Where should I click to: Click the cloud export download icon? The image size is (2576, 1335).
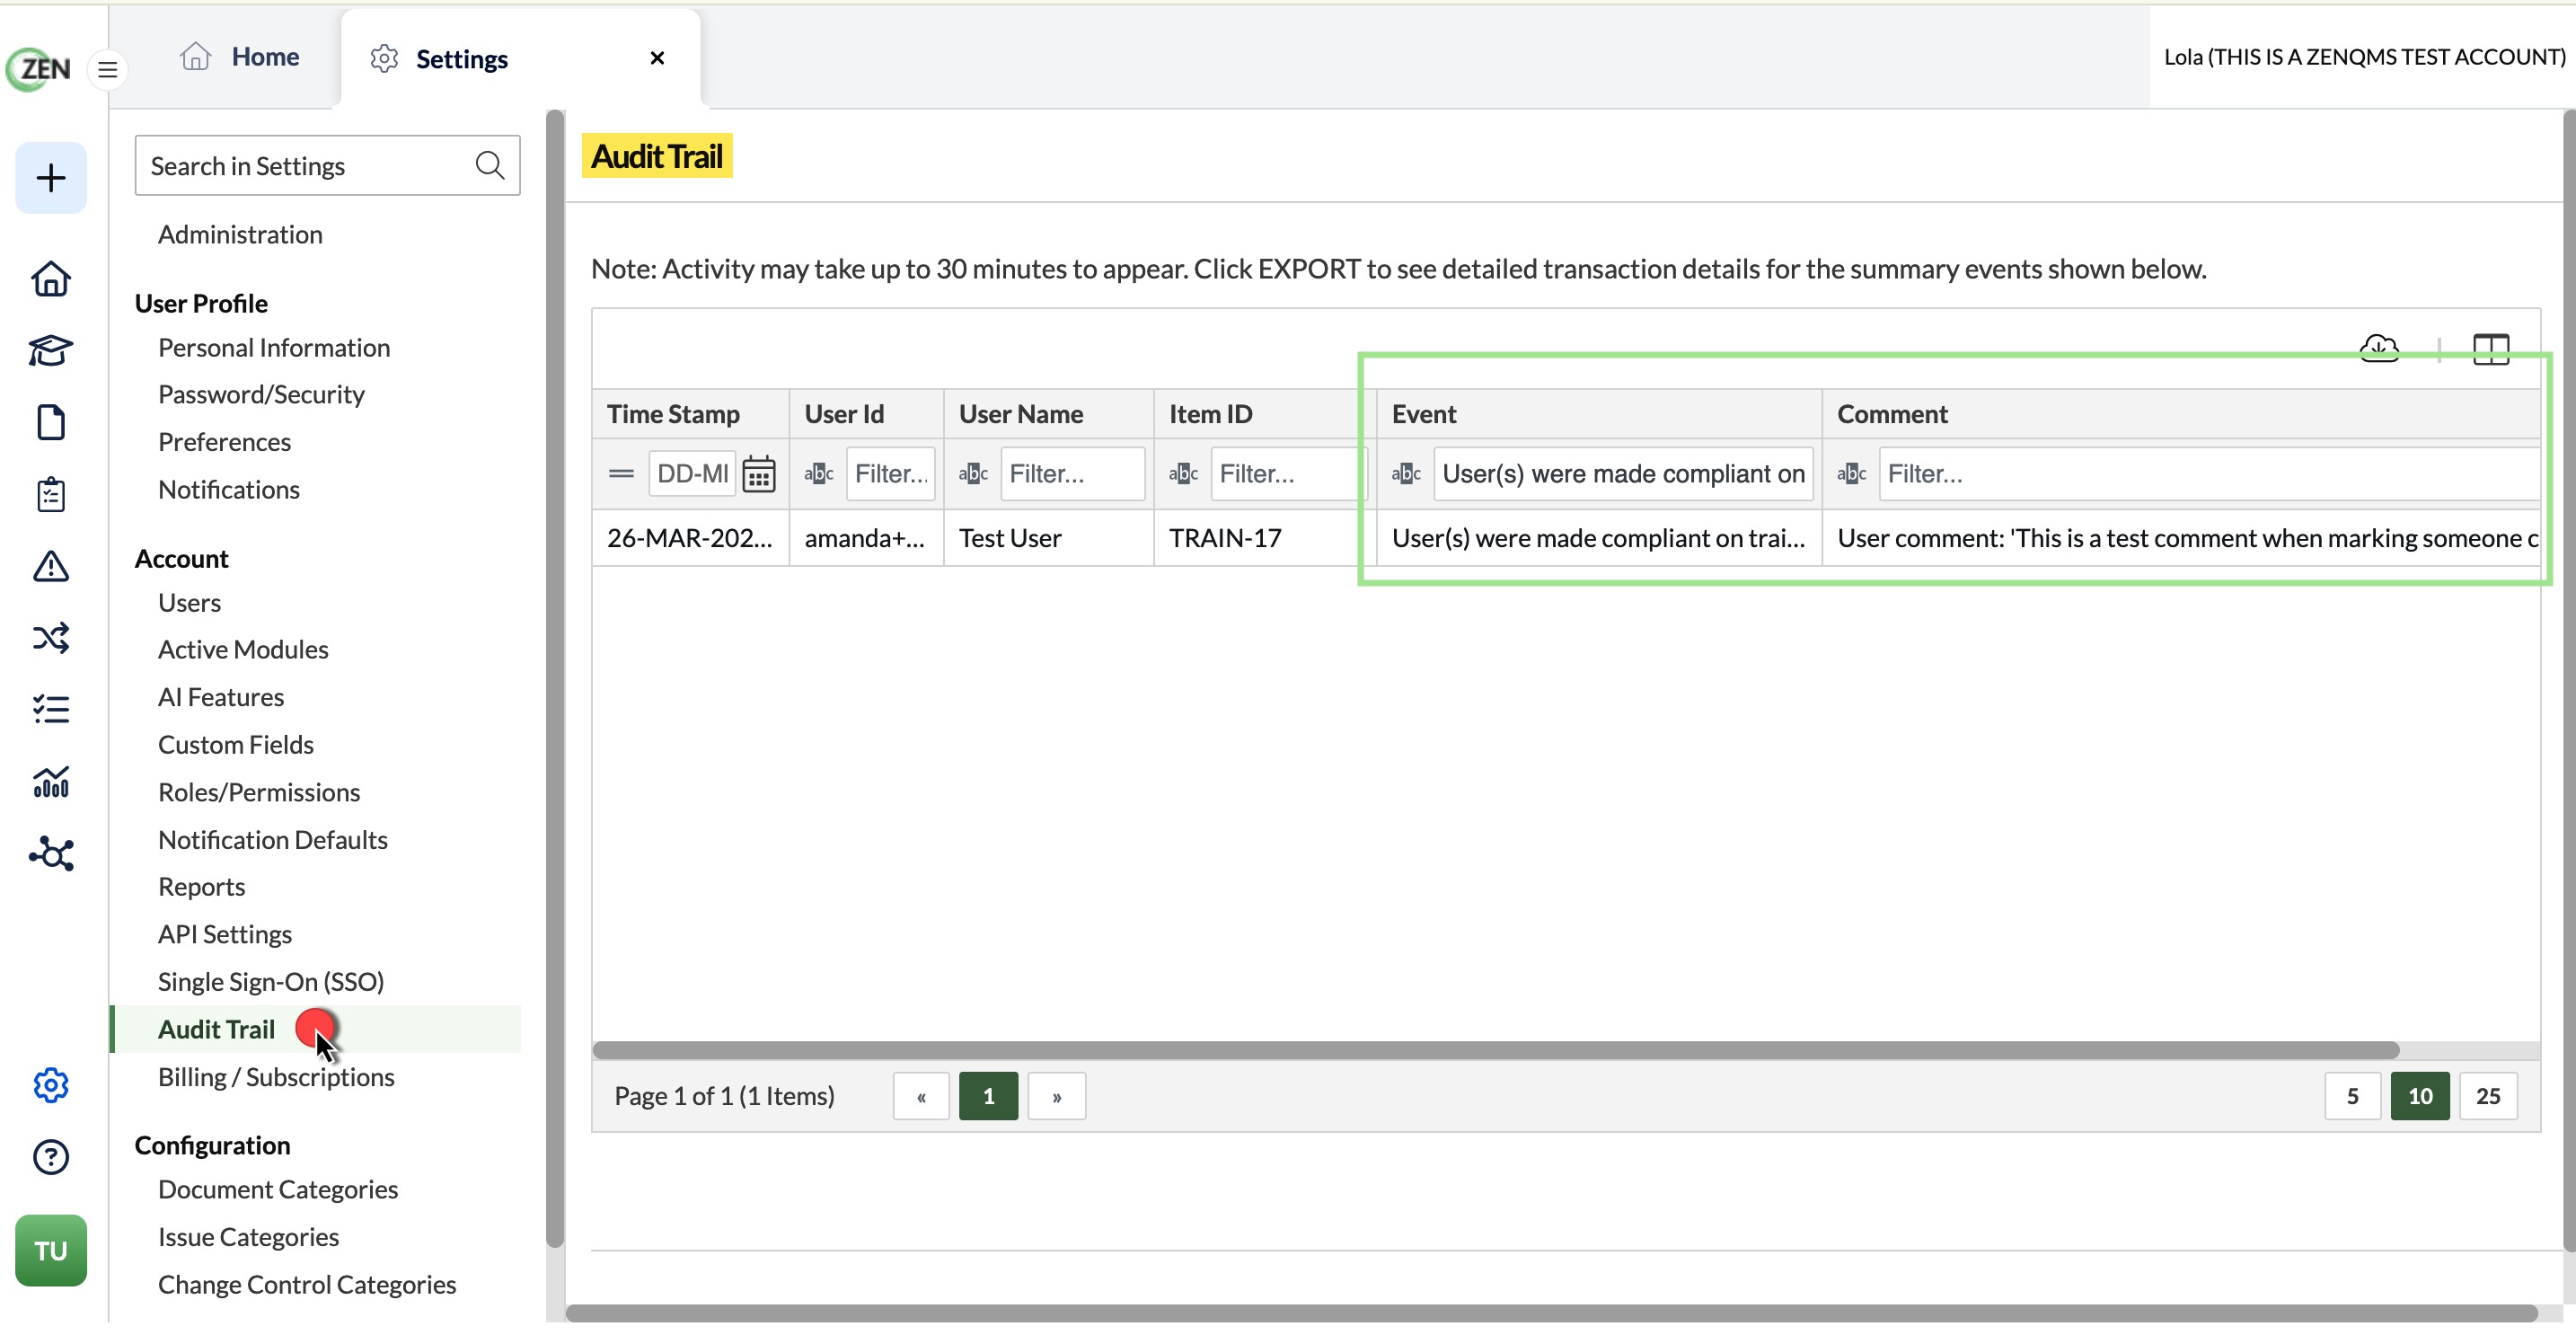point(2379,350)
